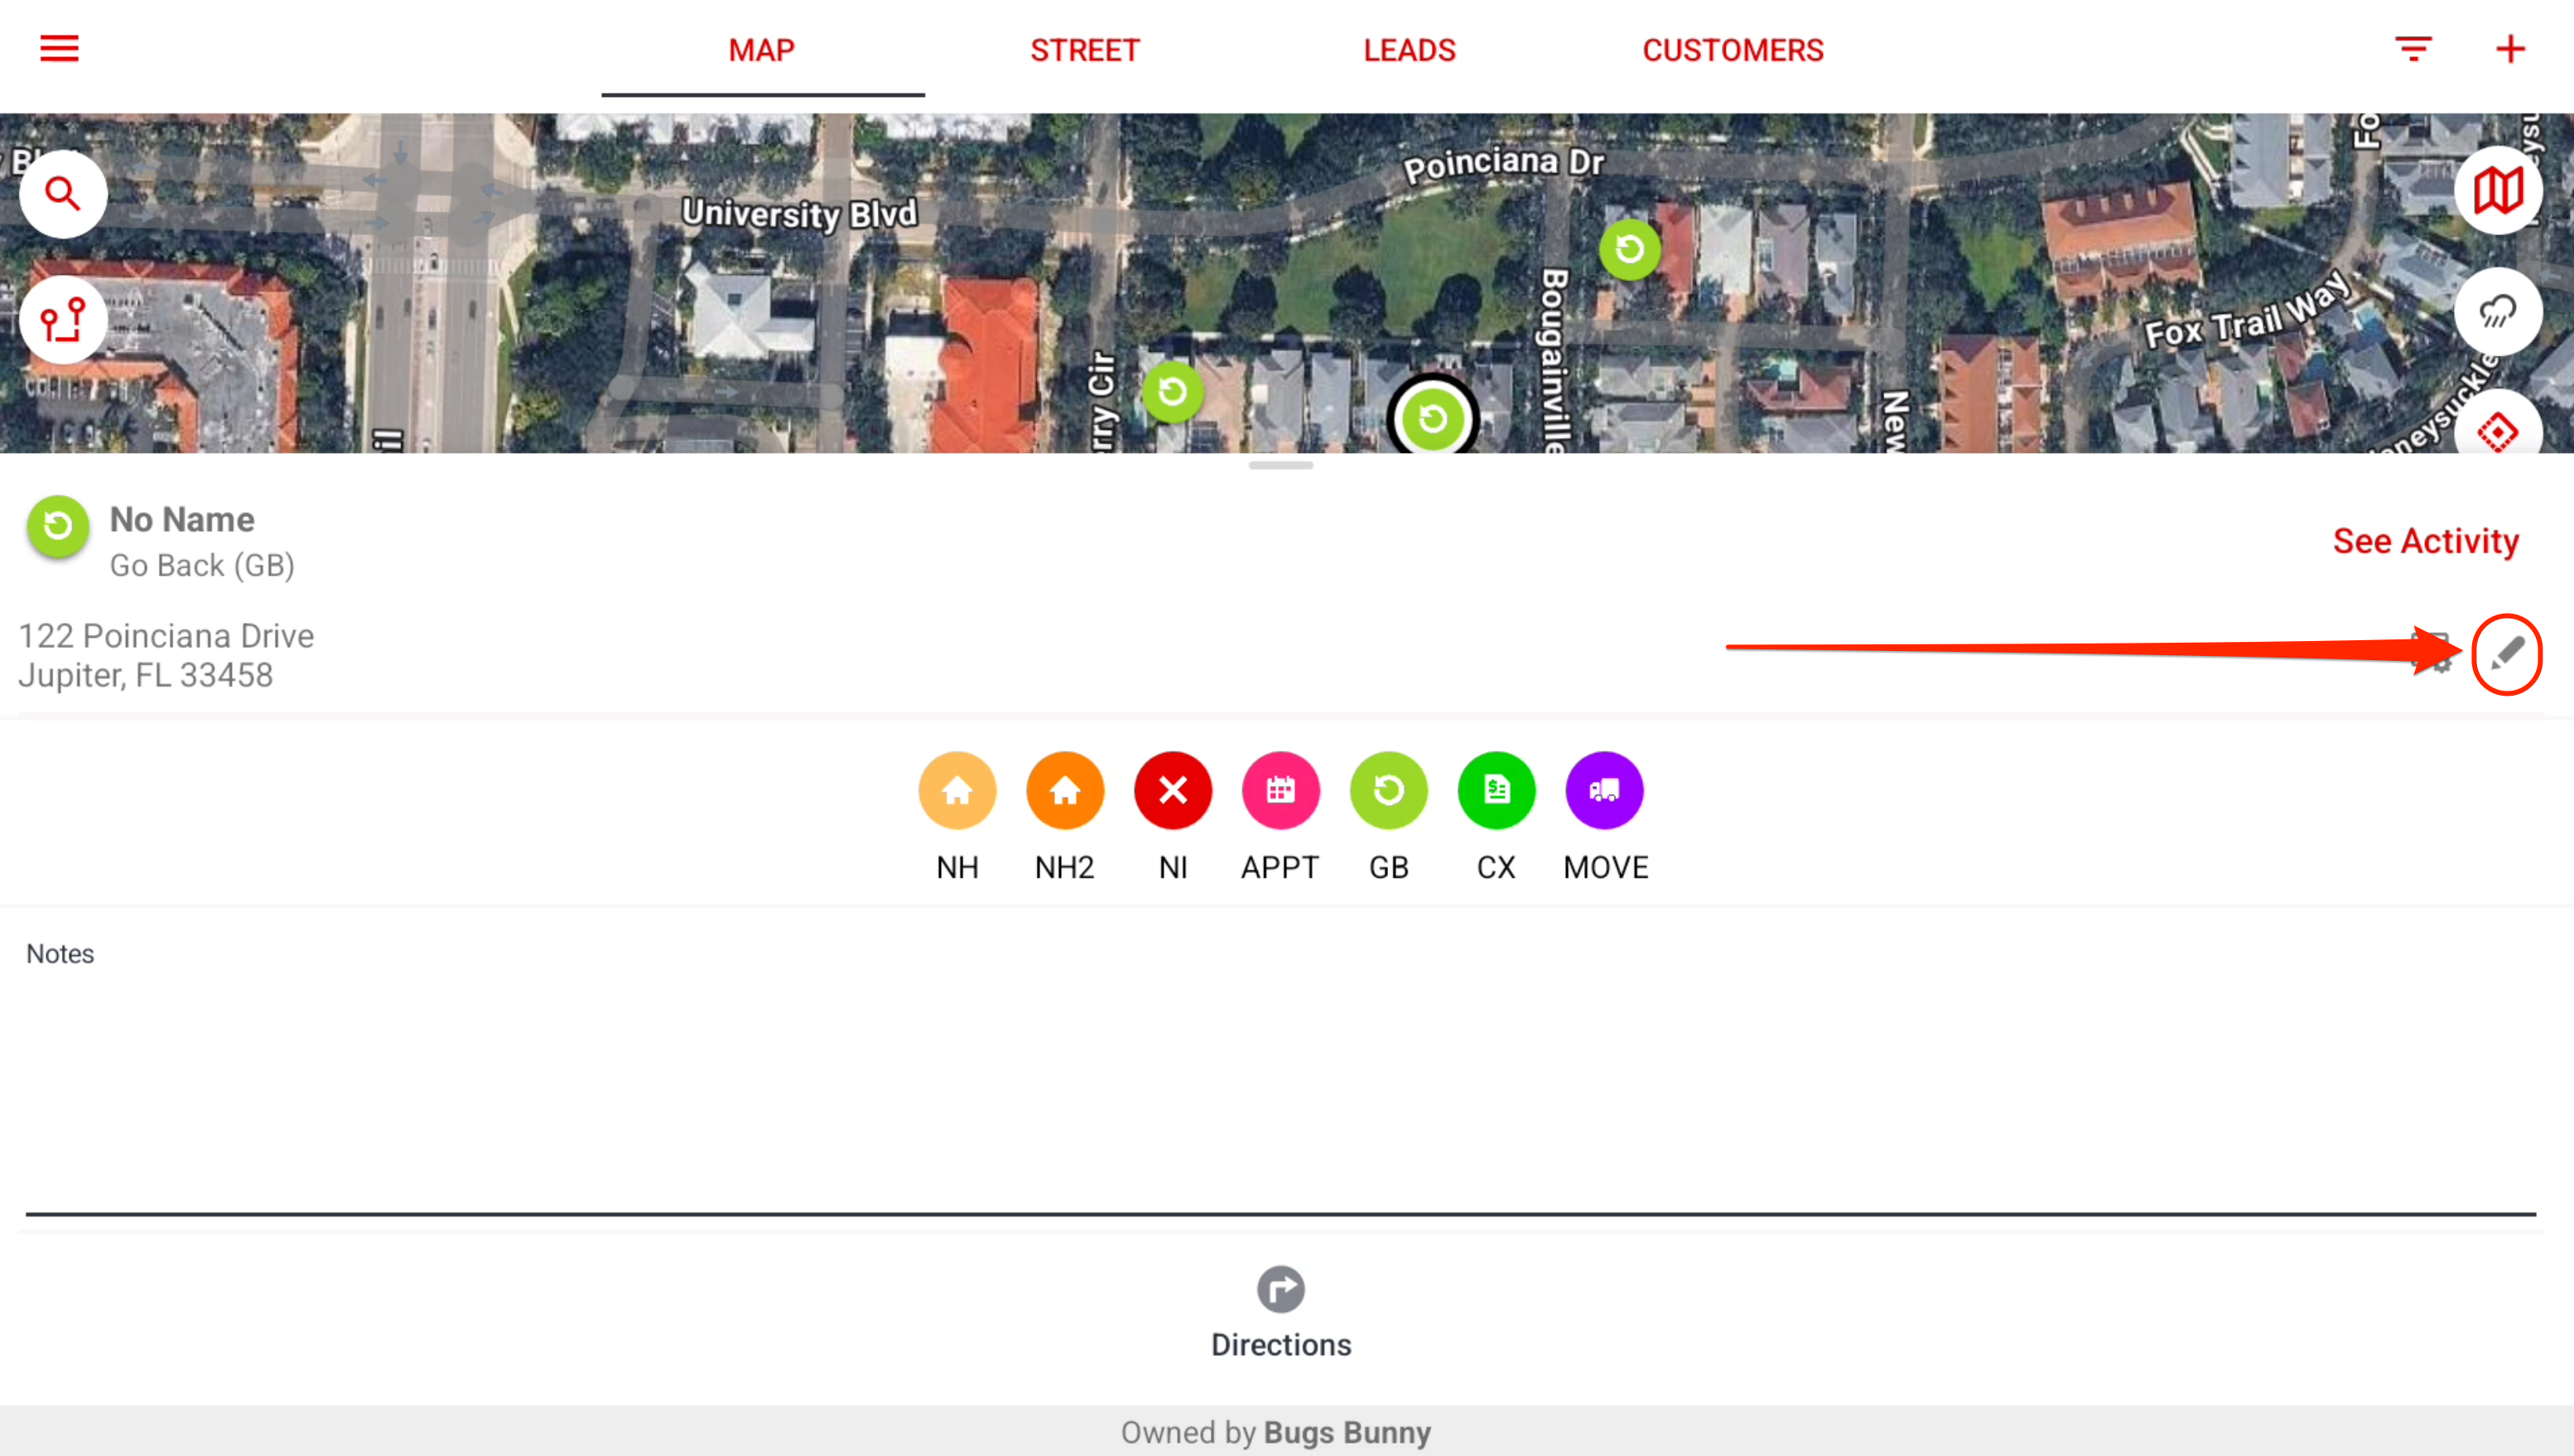Choose the MOVE status button
Viewport: 2574px width, 1456px height.
pyautogui.click(x=1604, y=791)
